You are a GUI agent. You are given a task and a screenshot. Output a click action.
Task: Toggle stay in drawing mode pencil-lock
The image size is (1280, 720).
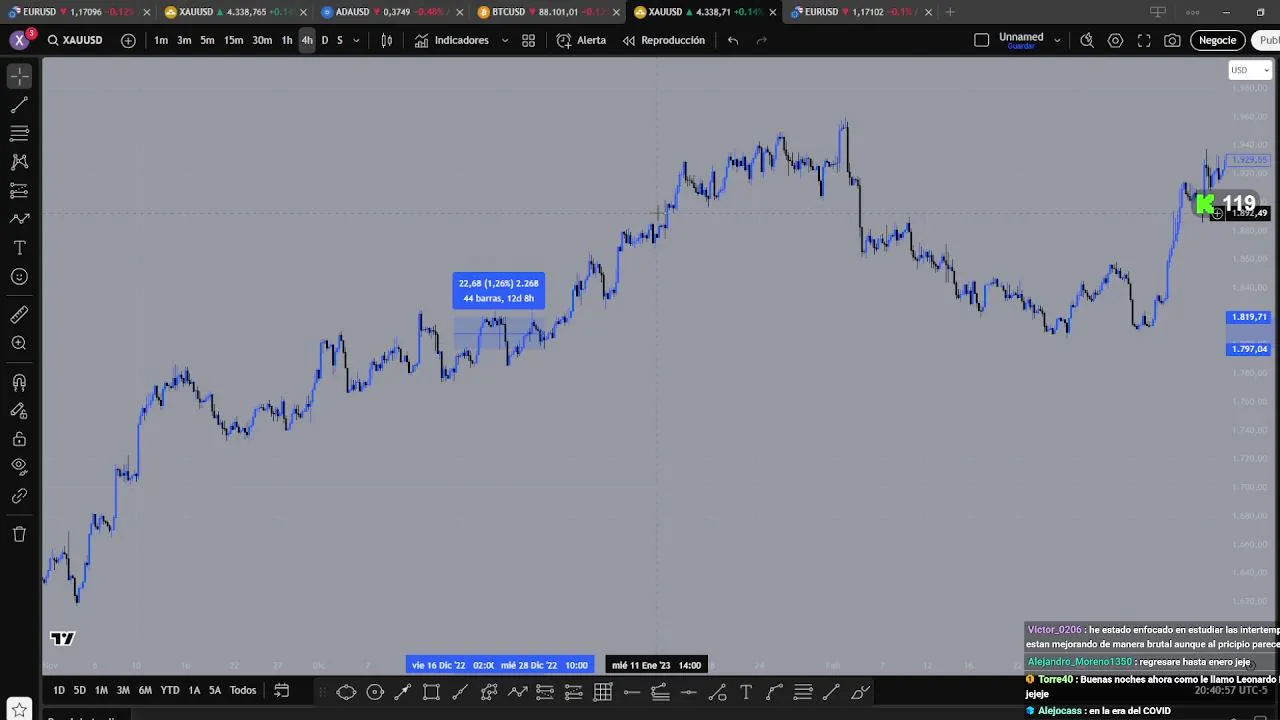pos(19,410)
